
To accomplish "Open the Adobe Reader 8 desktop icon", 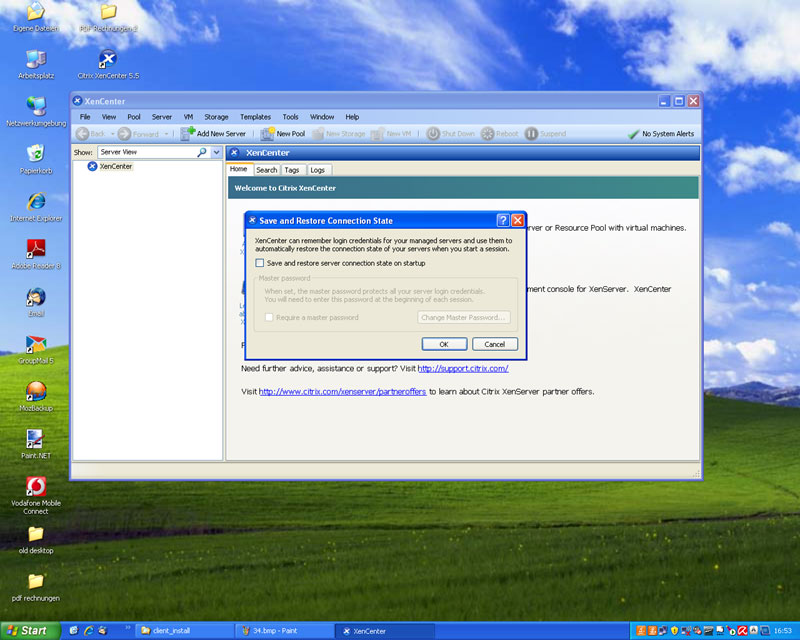I will point(36,249).
